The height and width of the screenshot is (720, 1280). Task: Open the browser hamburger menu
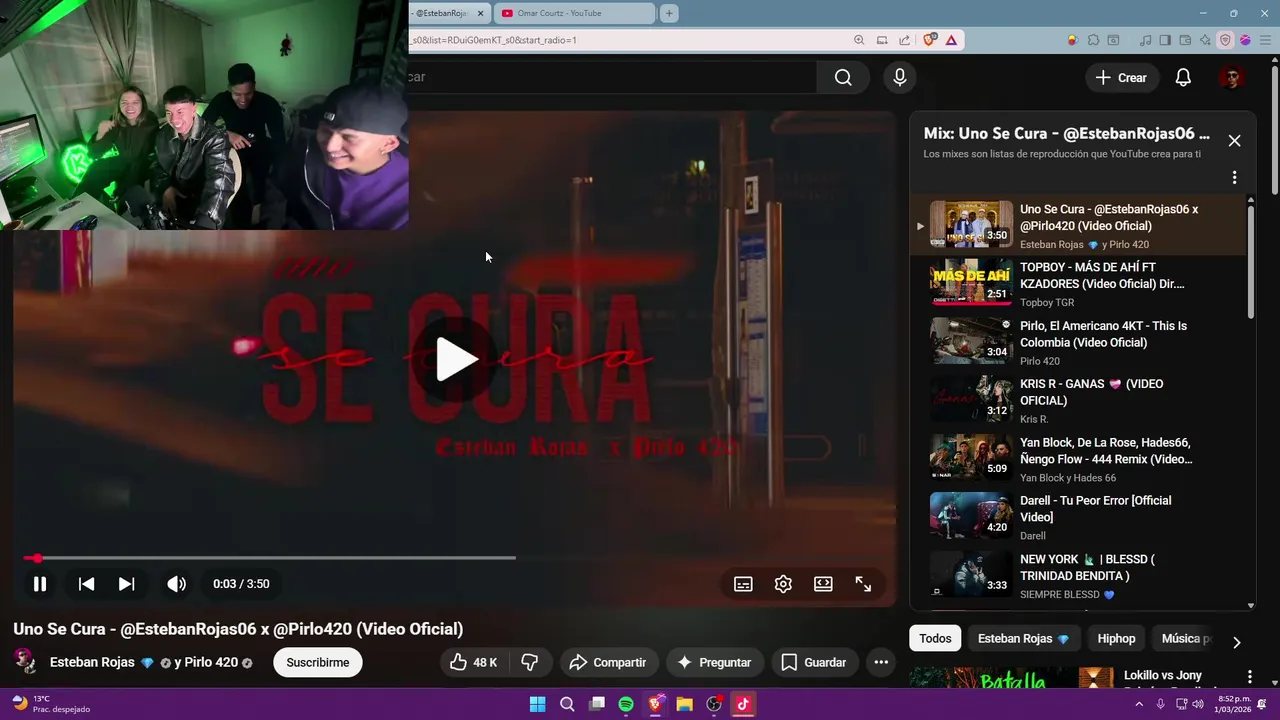[x=1264, y=40]
